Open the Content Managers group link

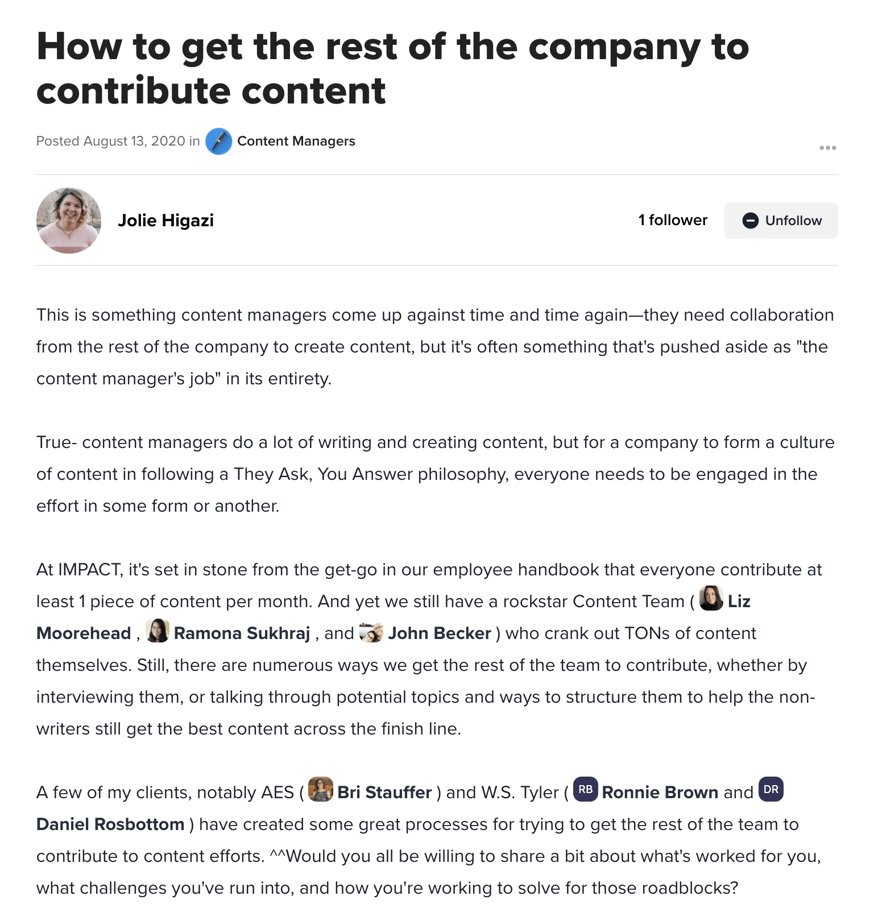(x=296, y=142)
